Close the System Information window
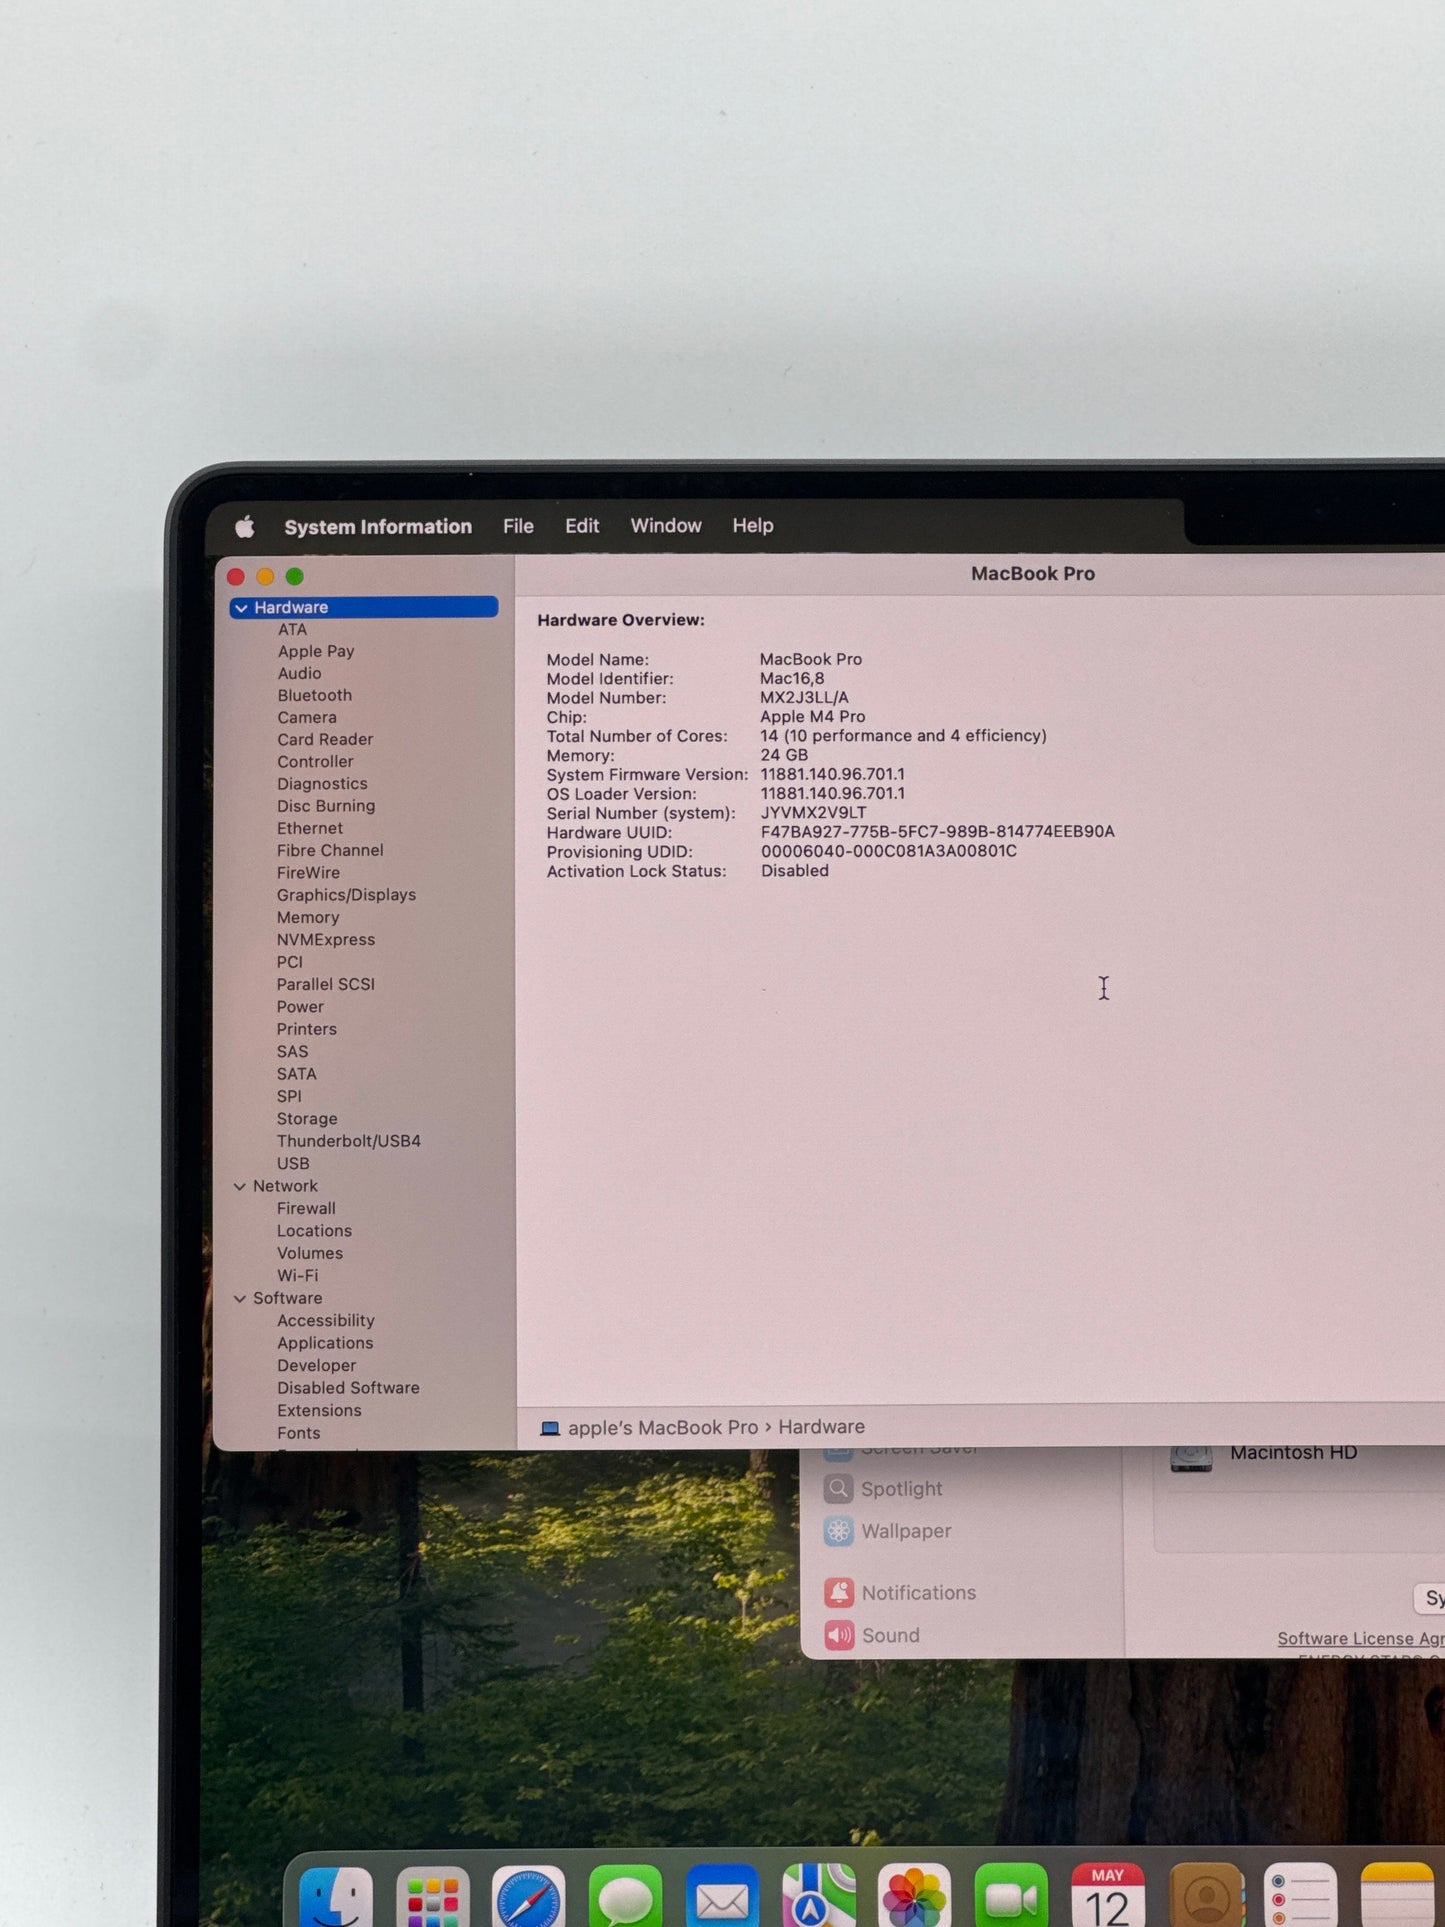The height and width of the screenshot is (1927, 1445). point(236,577)
